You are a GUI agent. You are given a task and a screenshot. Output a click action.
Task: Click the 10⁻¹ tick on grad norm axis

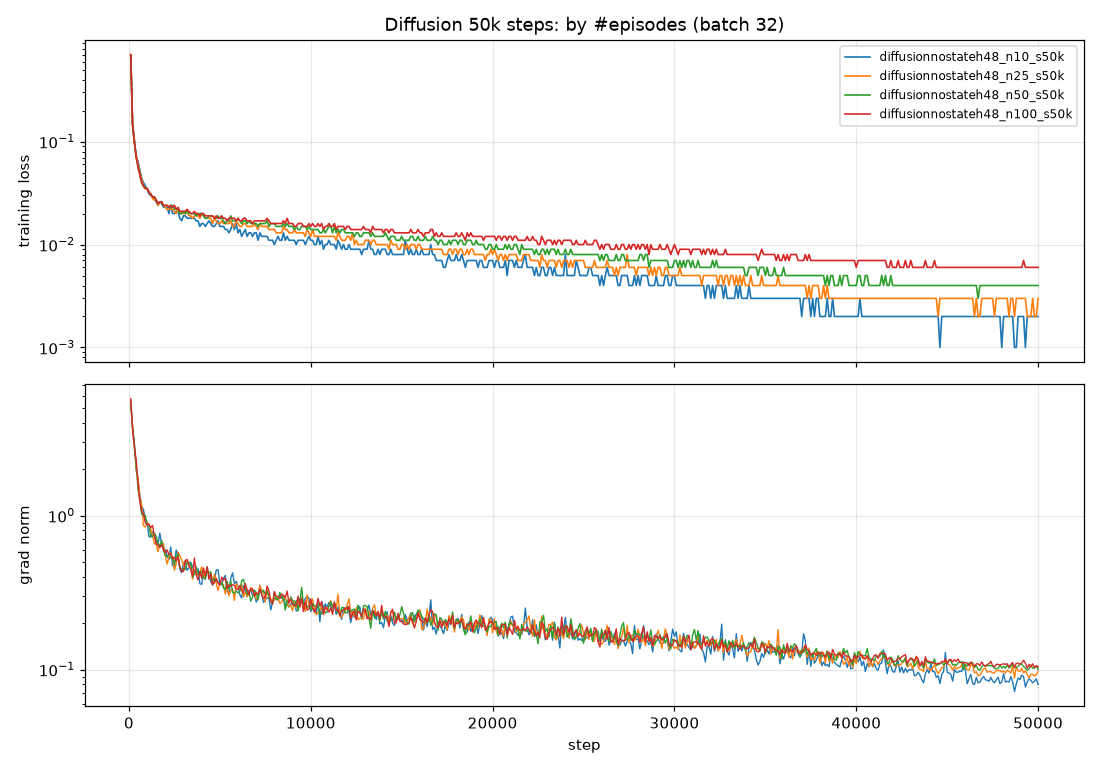(57, 670)
